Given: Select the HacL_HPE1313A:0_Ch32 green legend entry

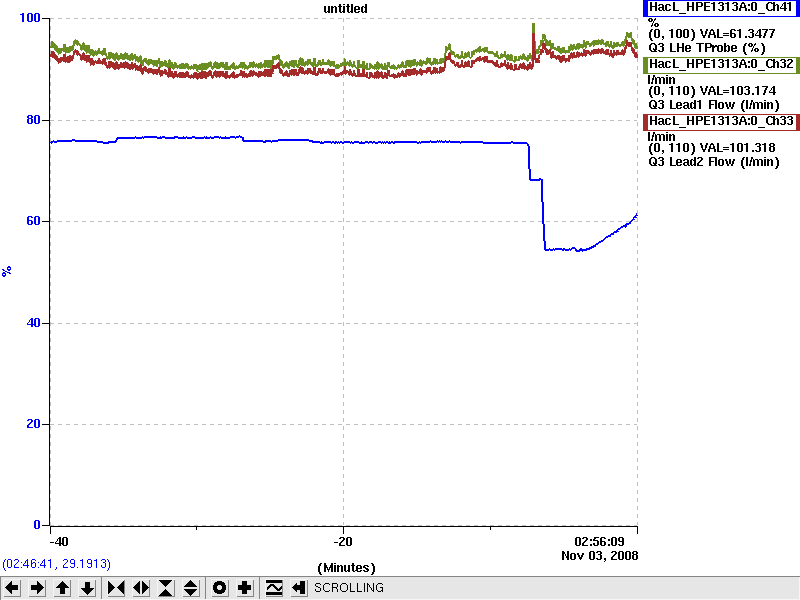Looking at the screenshot, I should (x=721, y=64).
